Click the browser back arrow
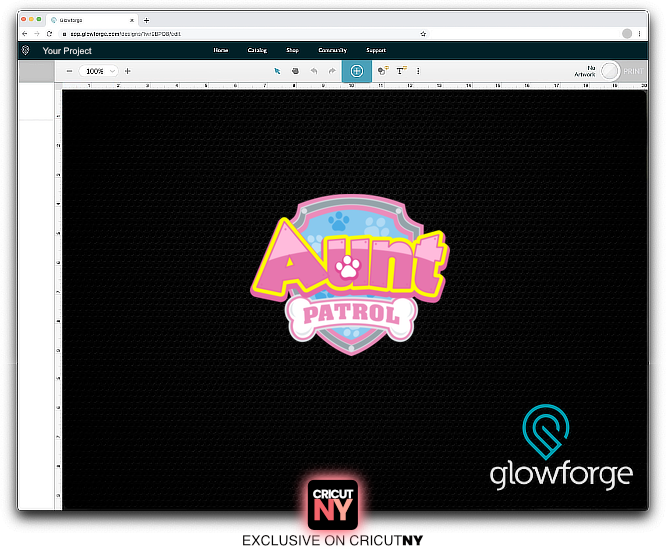 [25, 34]
